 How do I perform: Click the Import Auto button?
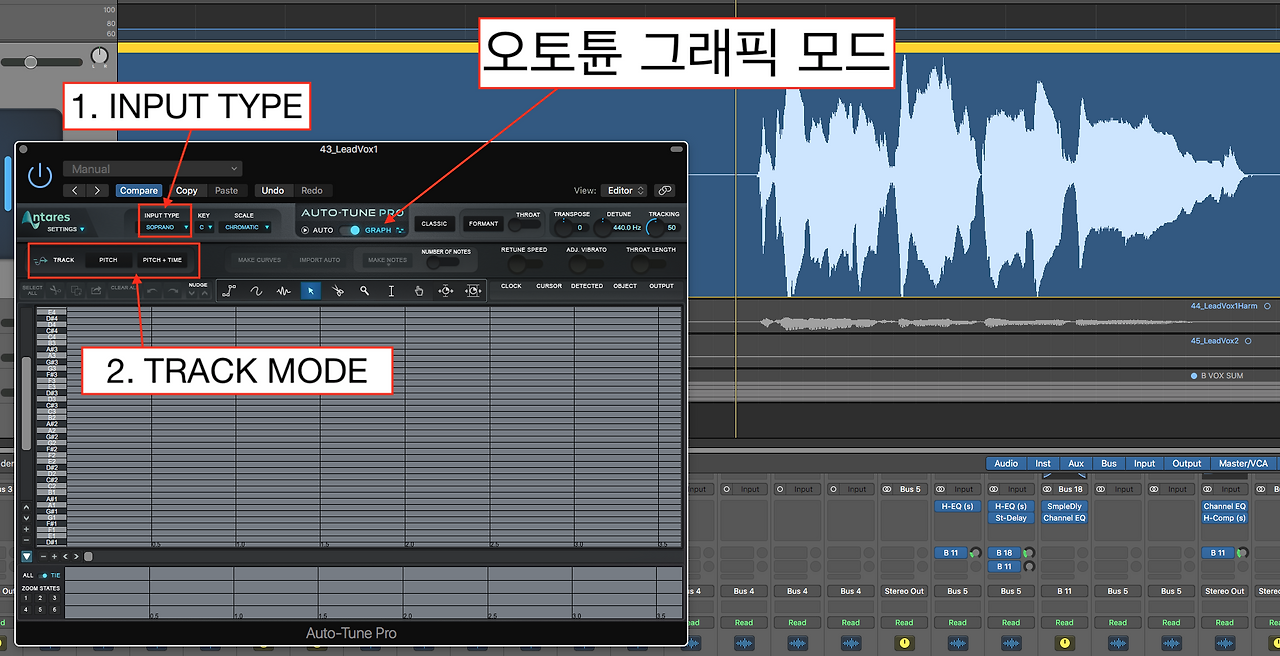[320, 260]
